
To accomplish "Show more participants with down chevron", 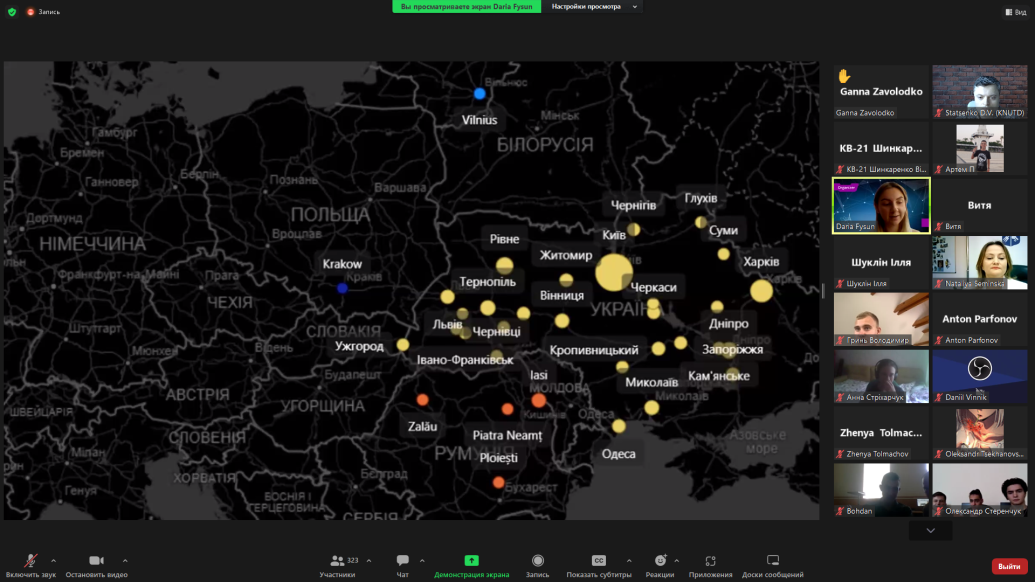I will click(x=931, y=531).
